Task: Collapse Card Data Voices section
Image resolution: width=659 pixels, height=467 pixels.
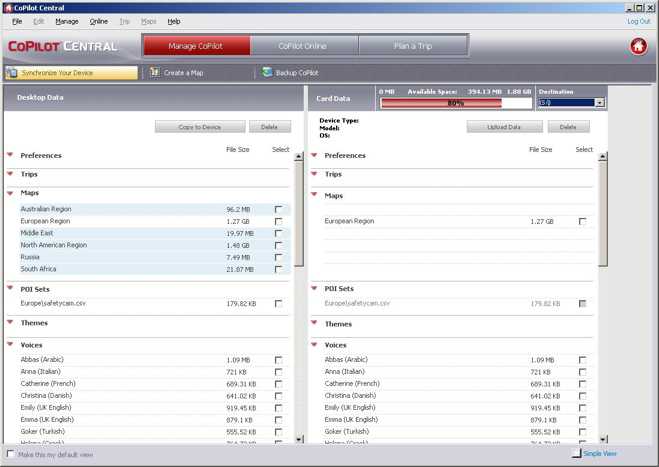Action: click(314, 345)
